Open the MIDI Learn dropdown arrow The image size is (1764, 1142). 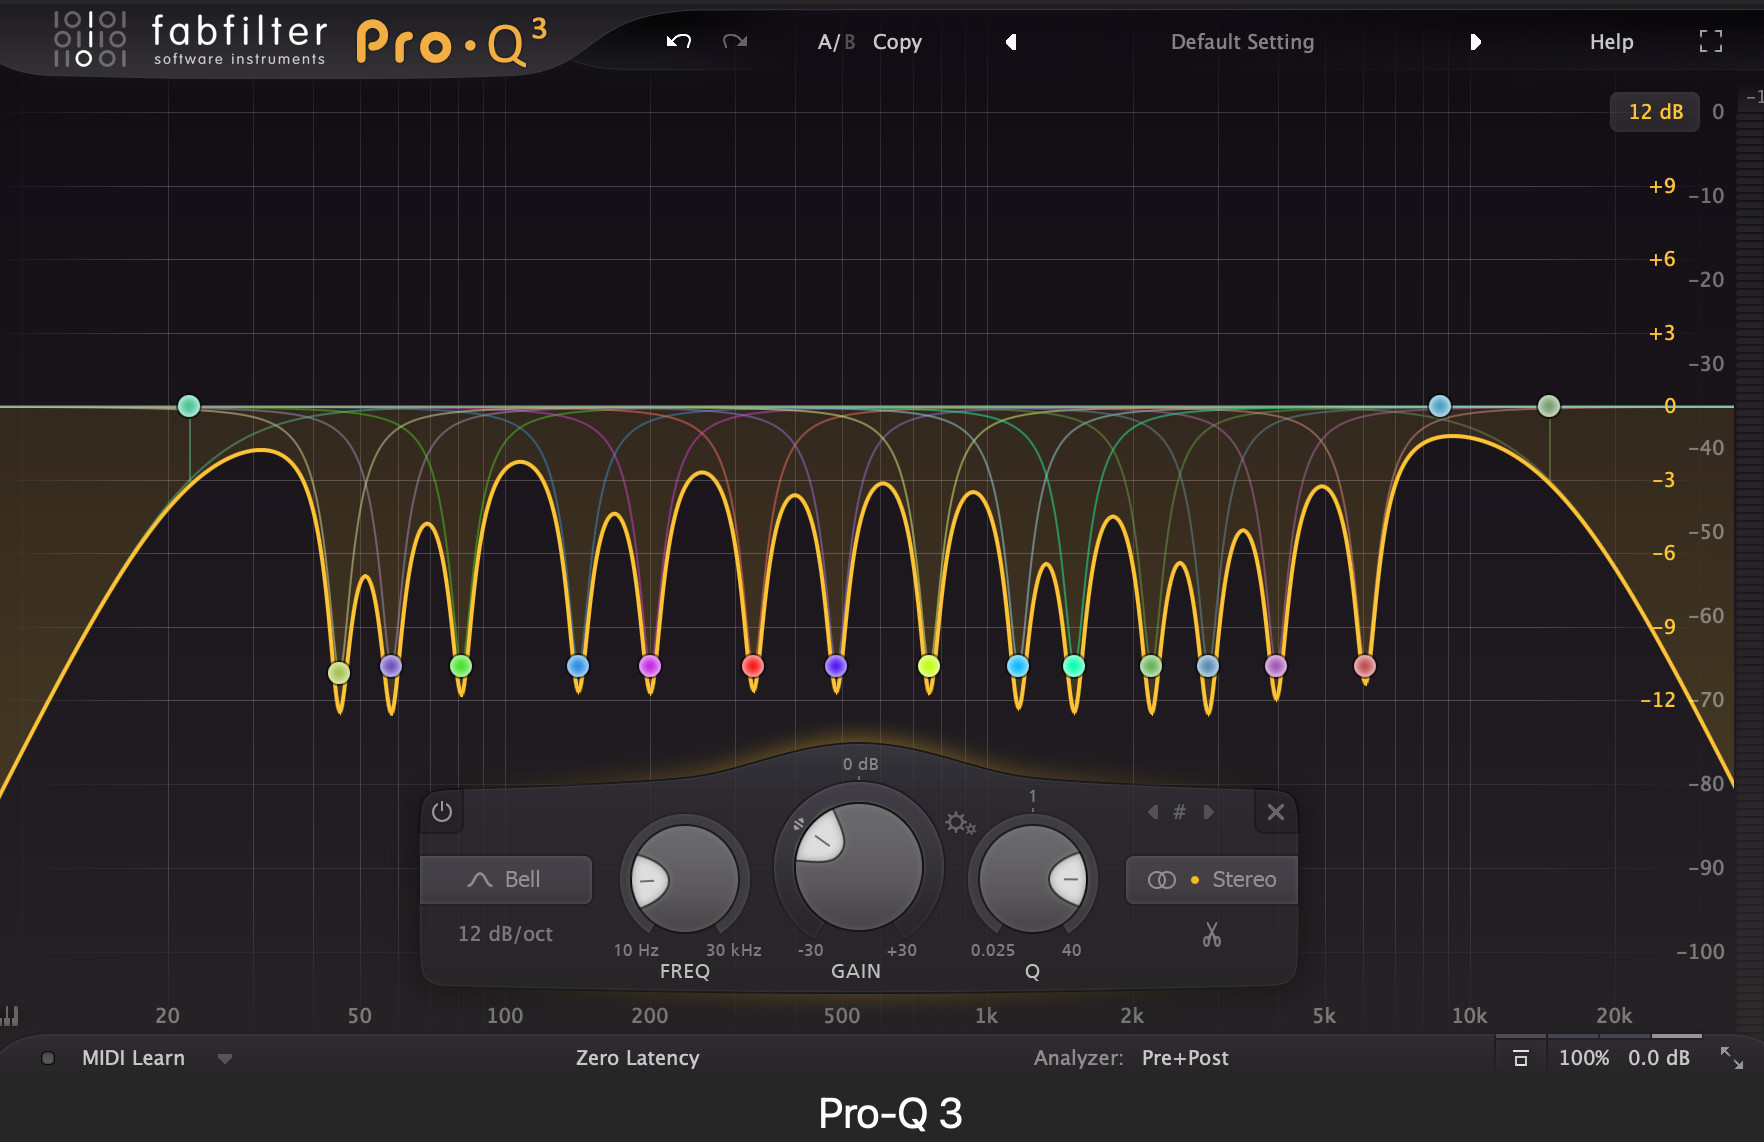(225, 1059)
